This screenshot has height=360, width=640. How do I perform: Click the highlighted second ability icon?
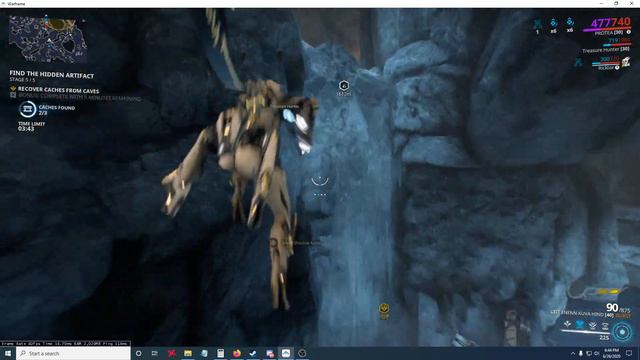click(x=580, y=324)
